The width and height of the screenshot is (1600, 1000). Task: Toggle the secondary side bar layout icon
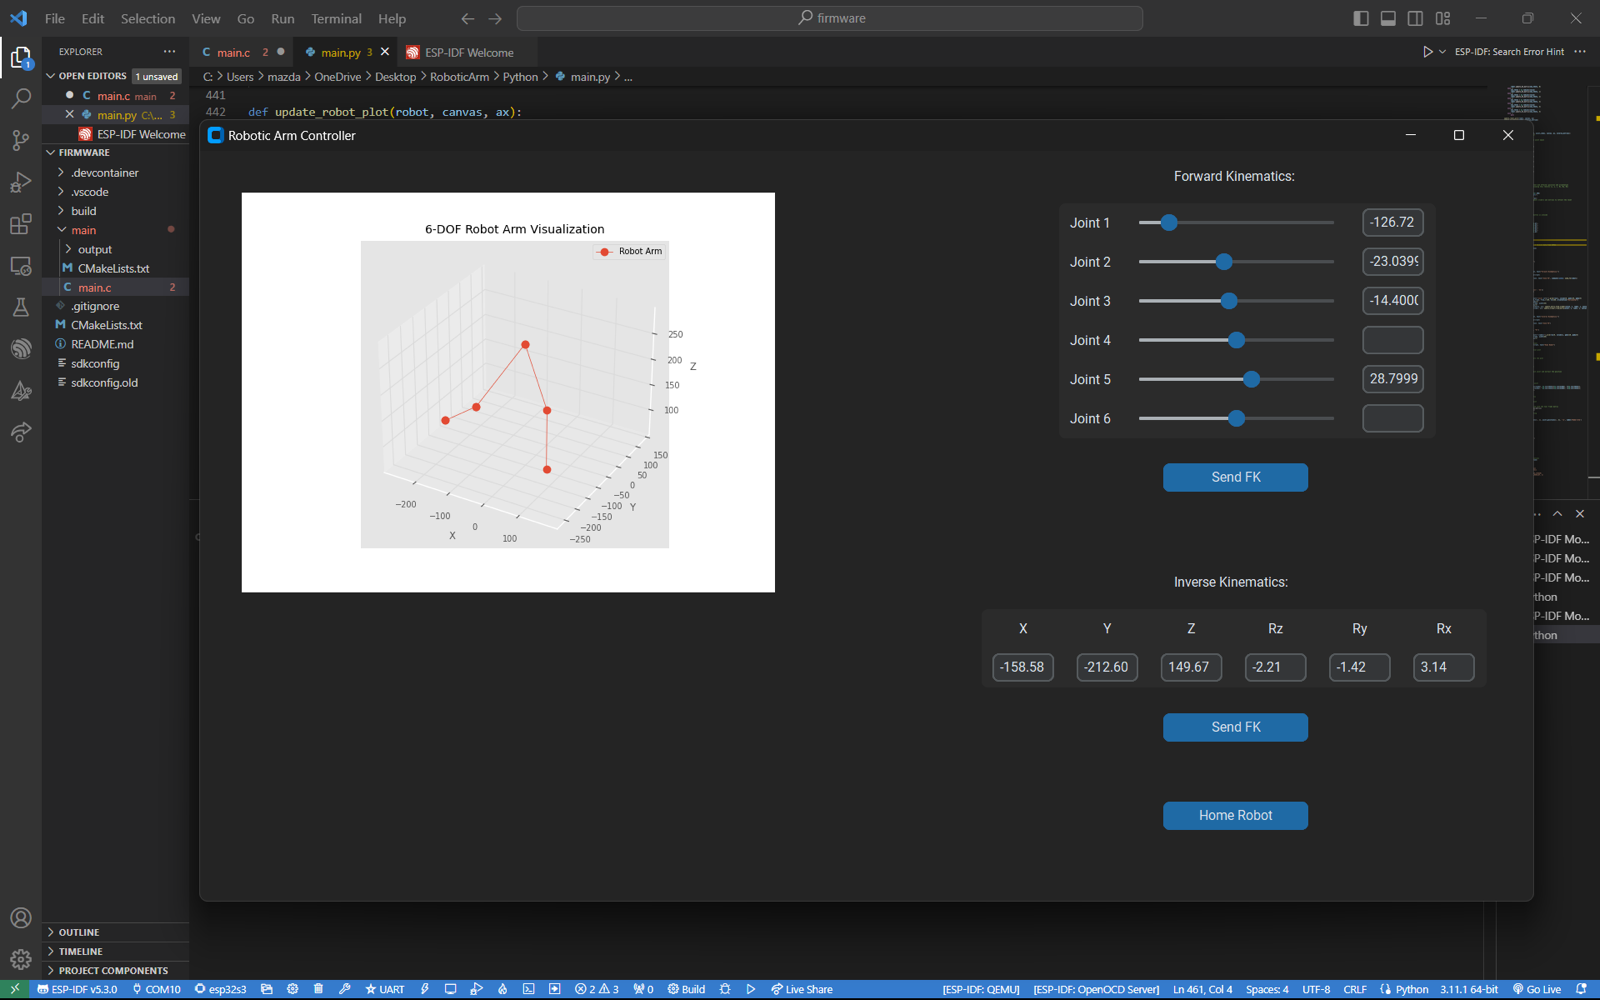click(x=1415, y=18)
